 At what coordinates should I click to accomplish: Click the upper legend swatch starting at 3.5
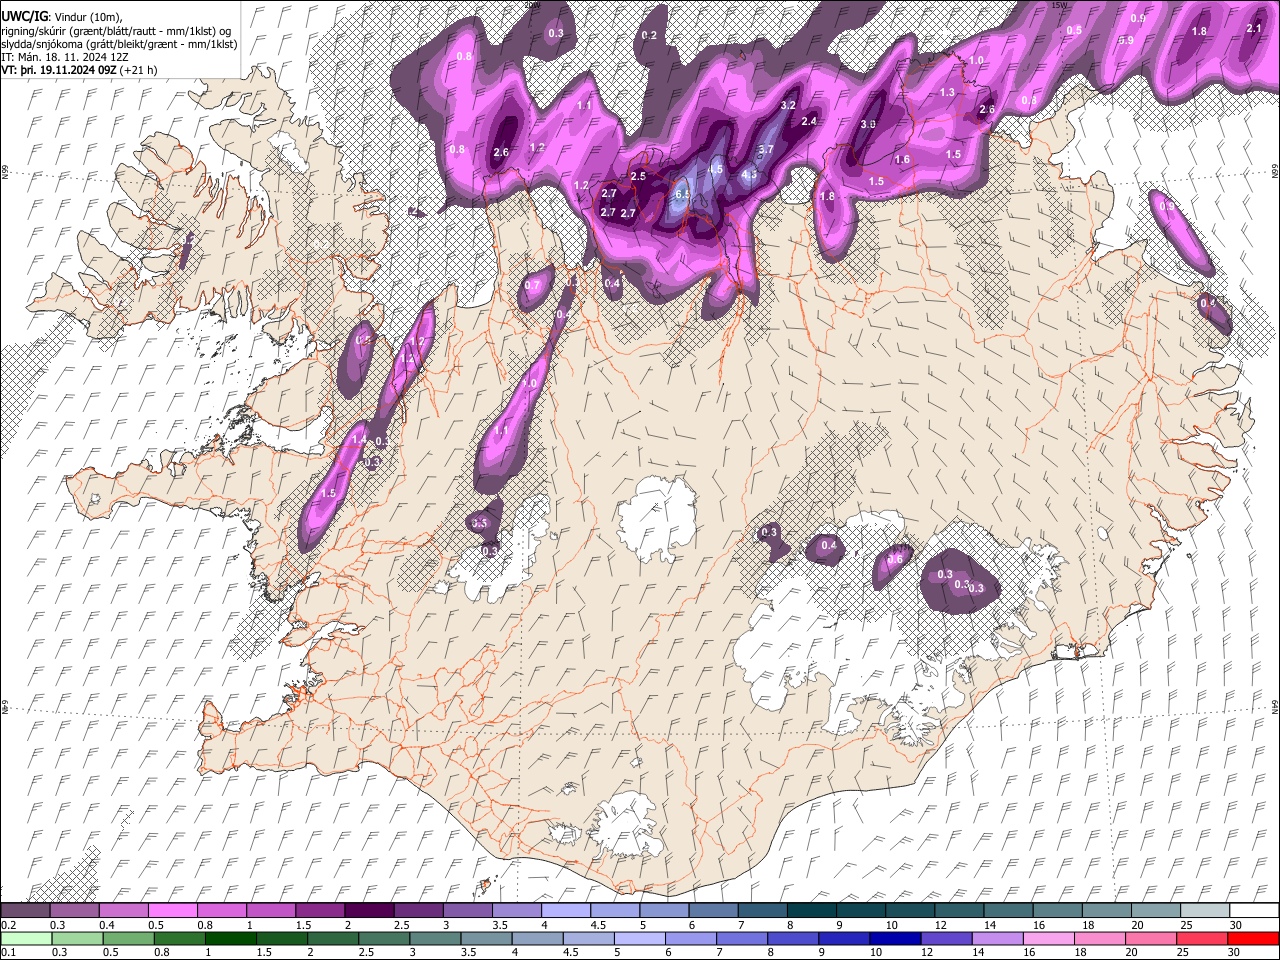point(516,910)
